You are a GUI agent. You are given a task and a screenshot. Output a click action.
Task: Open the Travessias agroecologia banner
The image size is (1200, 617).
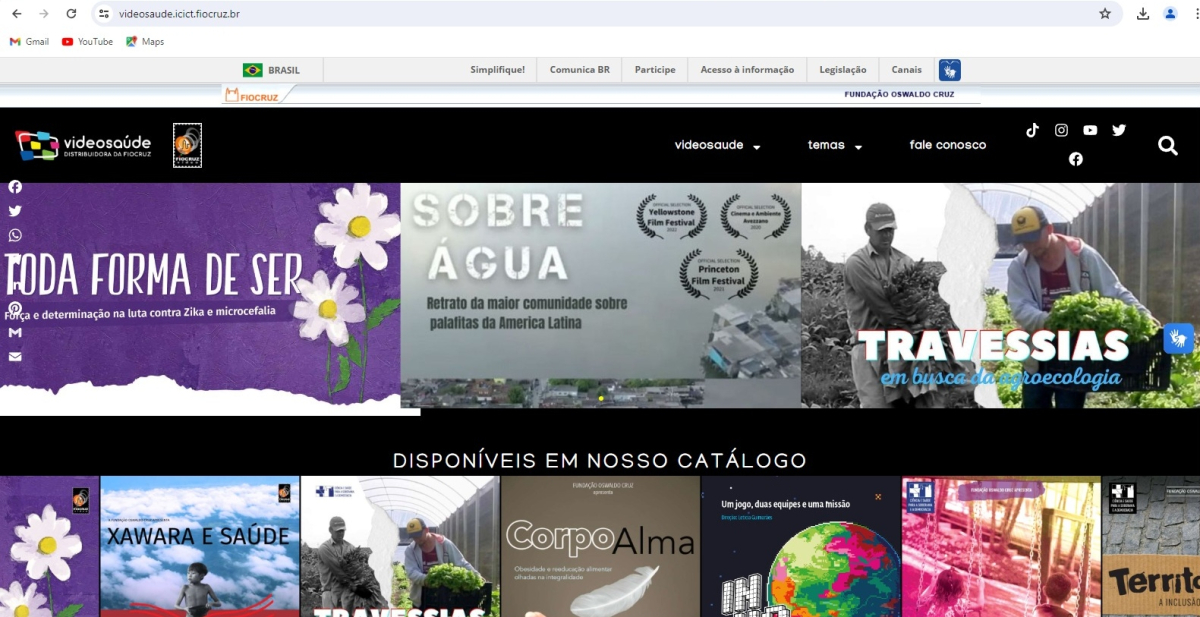click(1000, 295)
